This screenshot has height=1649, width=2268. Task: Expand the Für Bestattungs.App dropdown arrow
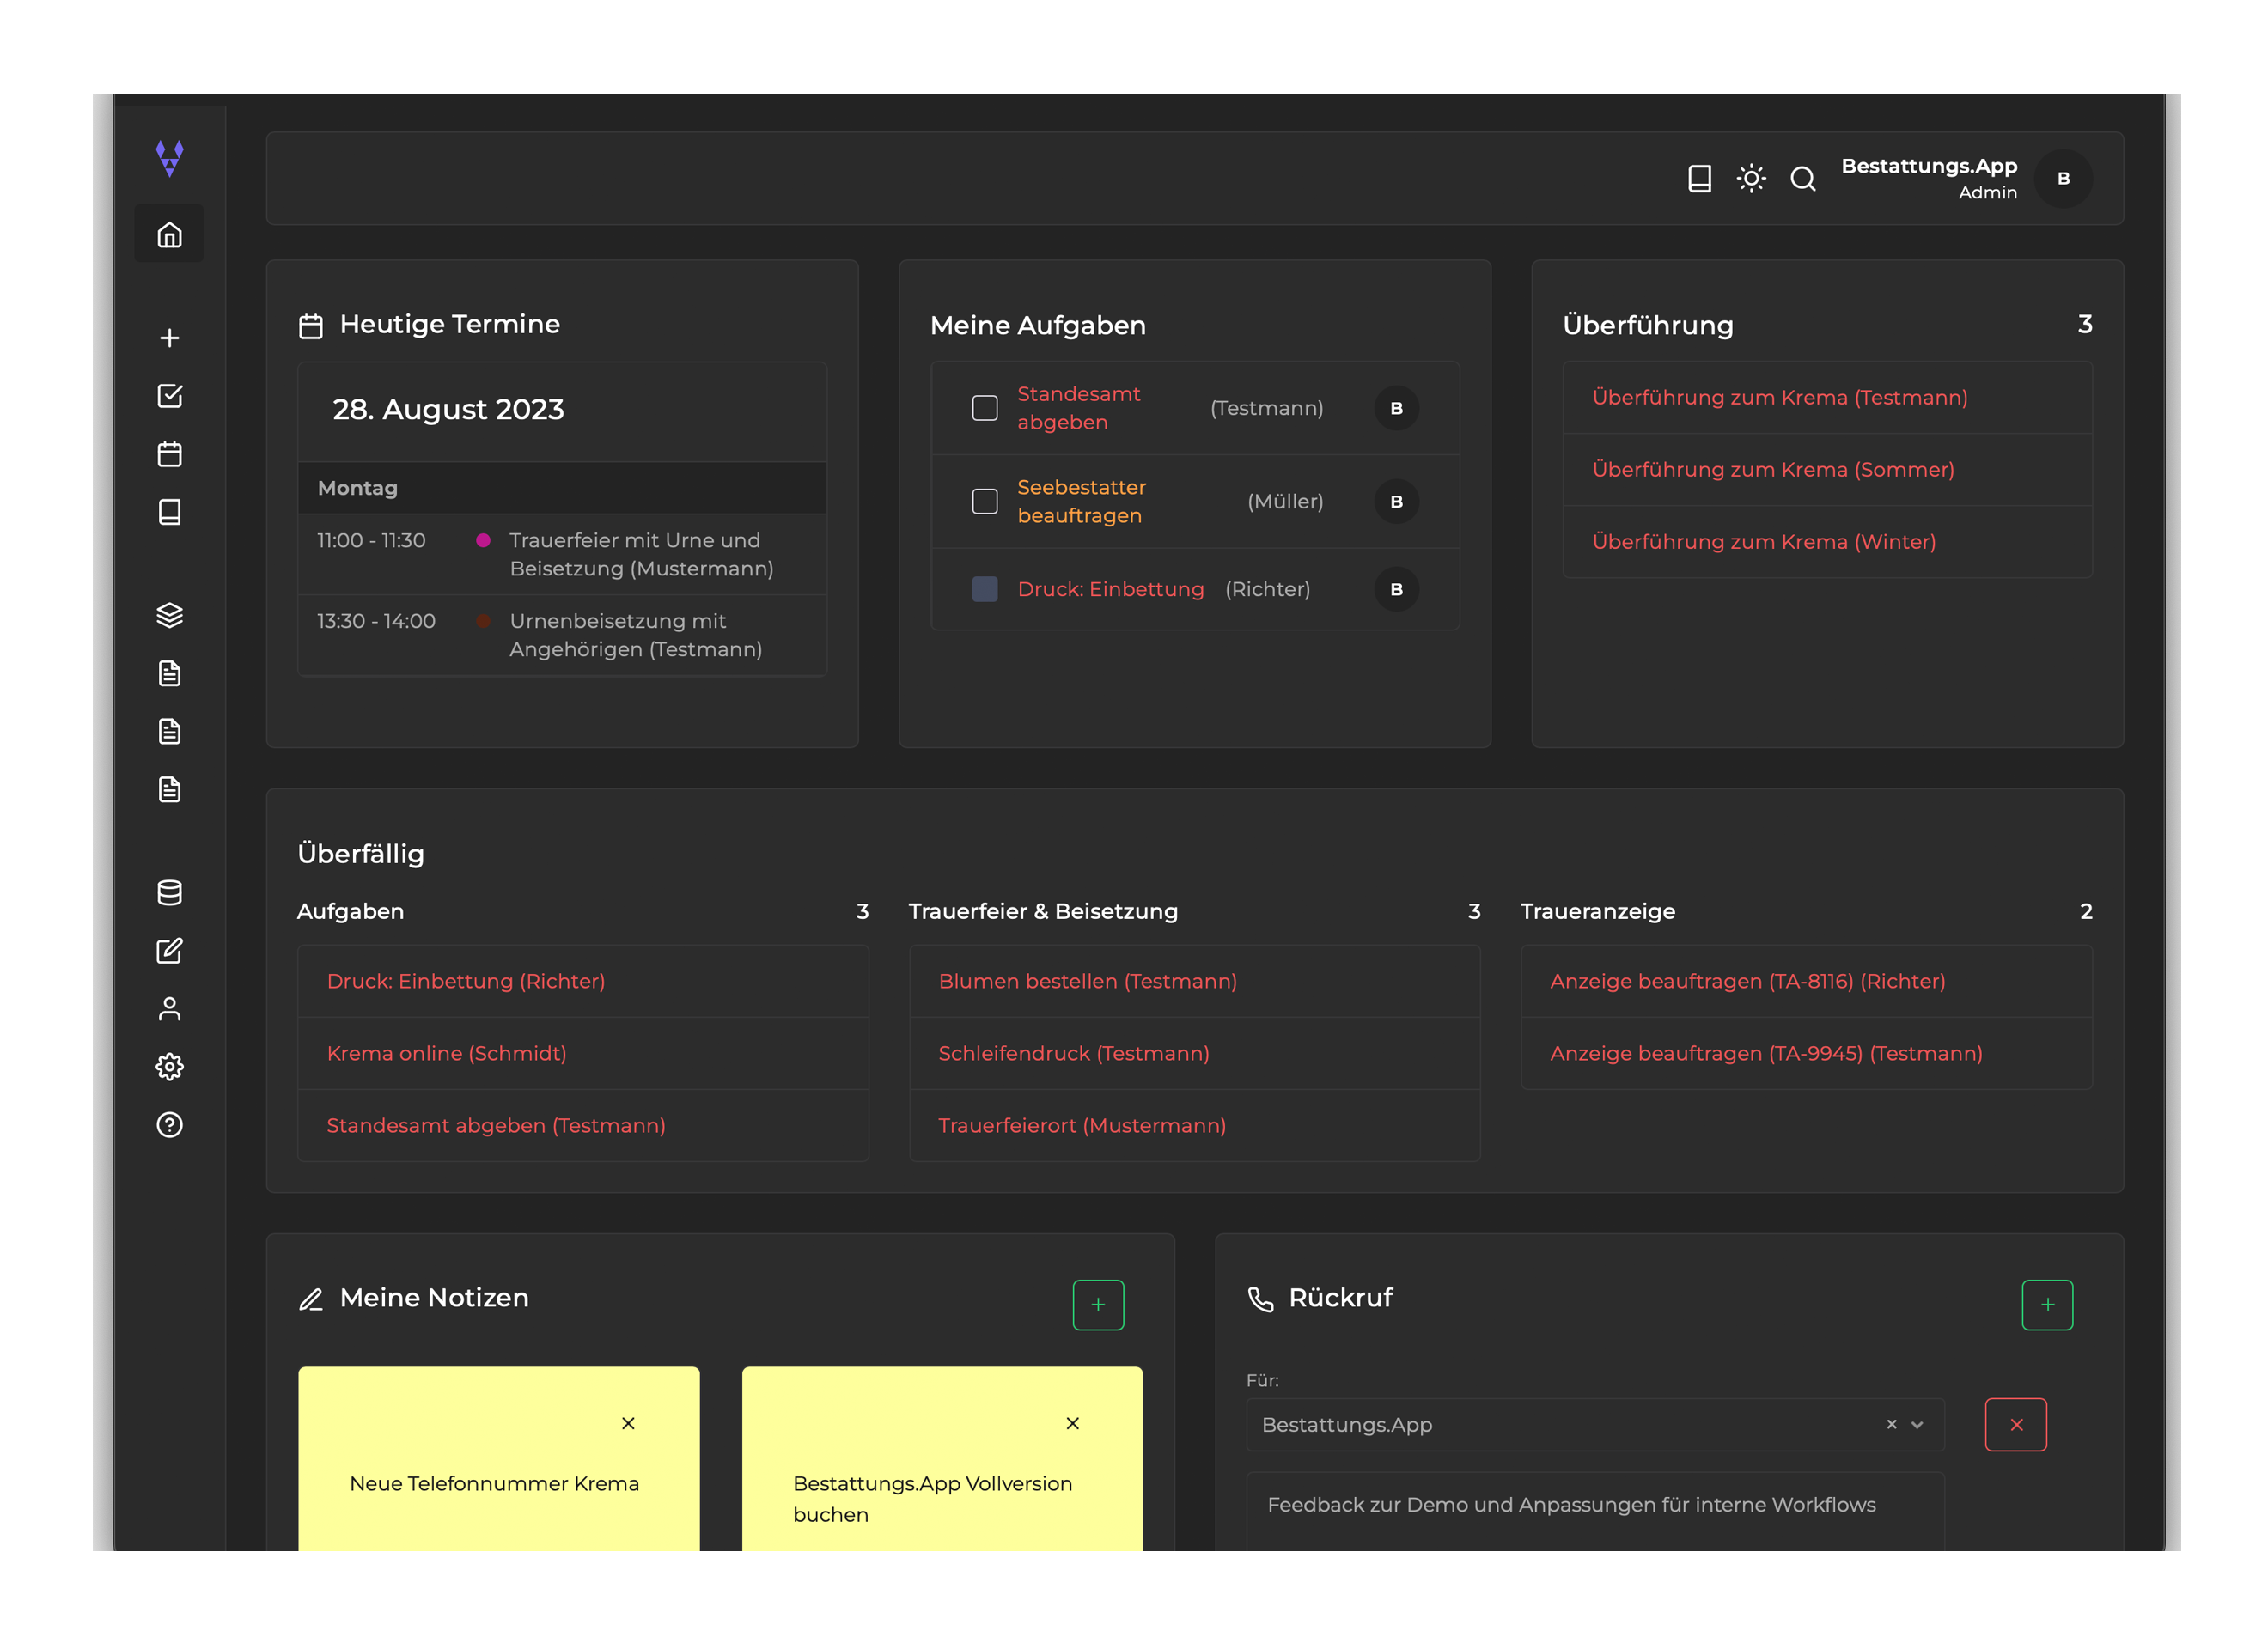(x=1917, y=1425)
